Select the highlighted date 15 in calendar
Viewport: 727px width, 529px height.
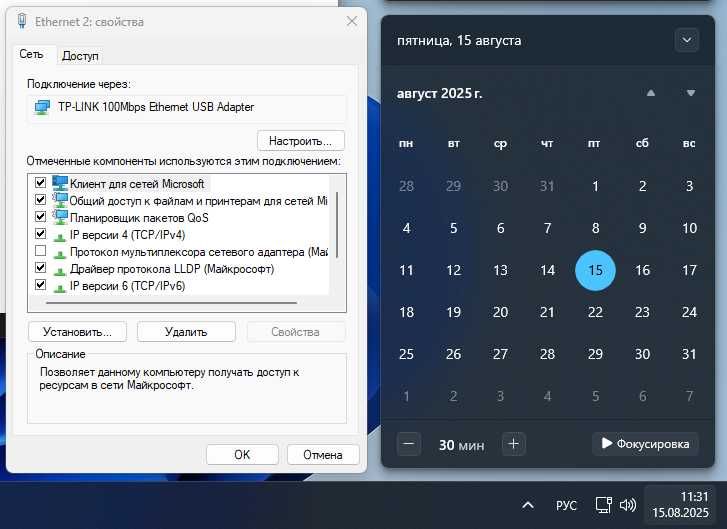click(x=595, y=270)
